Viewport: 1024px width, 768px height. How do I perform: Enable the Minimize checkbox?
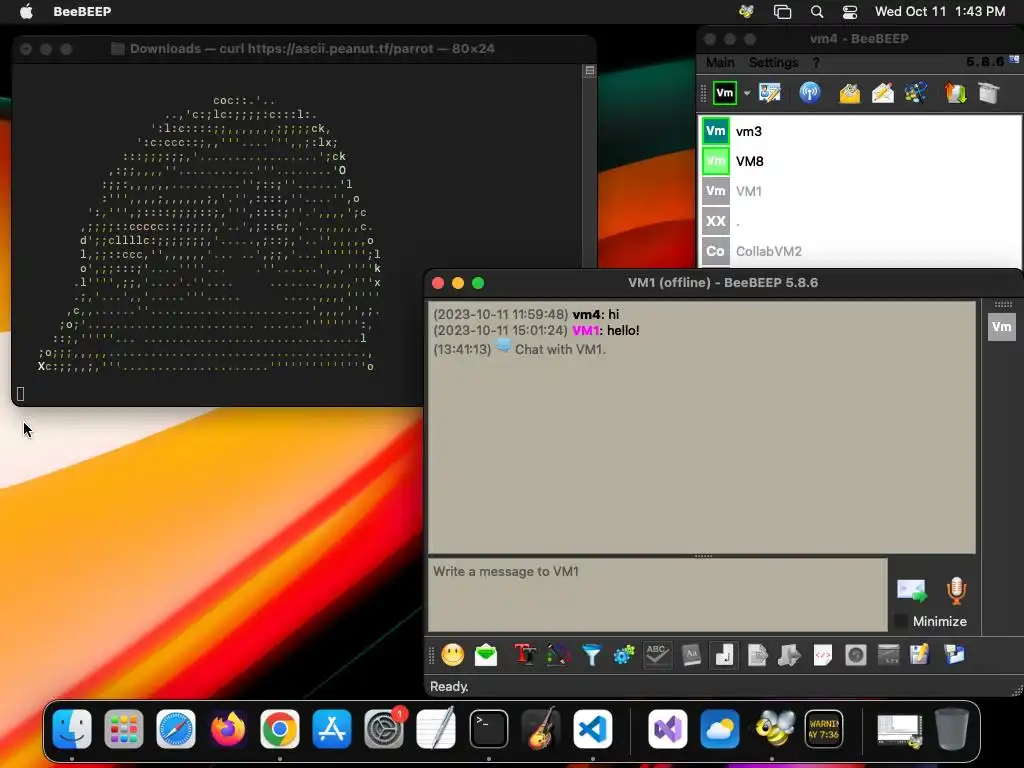(x=901, y=621)
